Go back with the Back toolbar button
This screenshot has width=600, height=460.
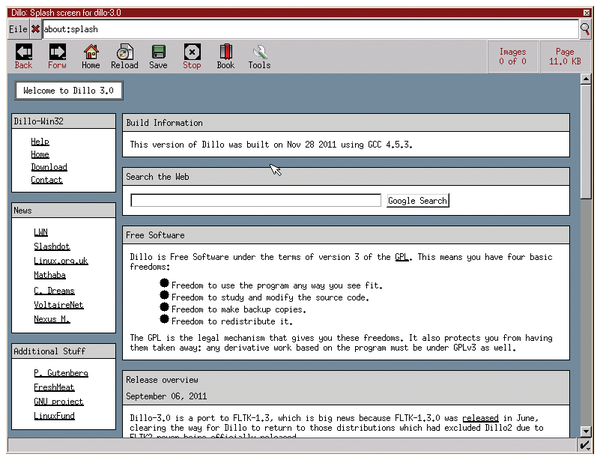24,56
